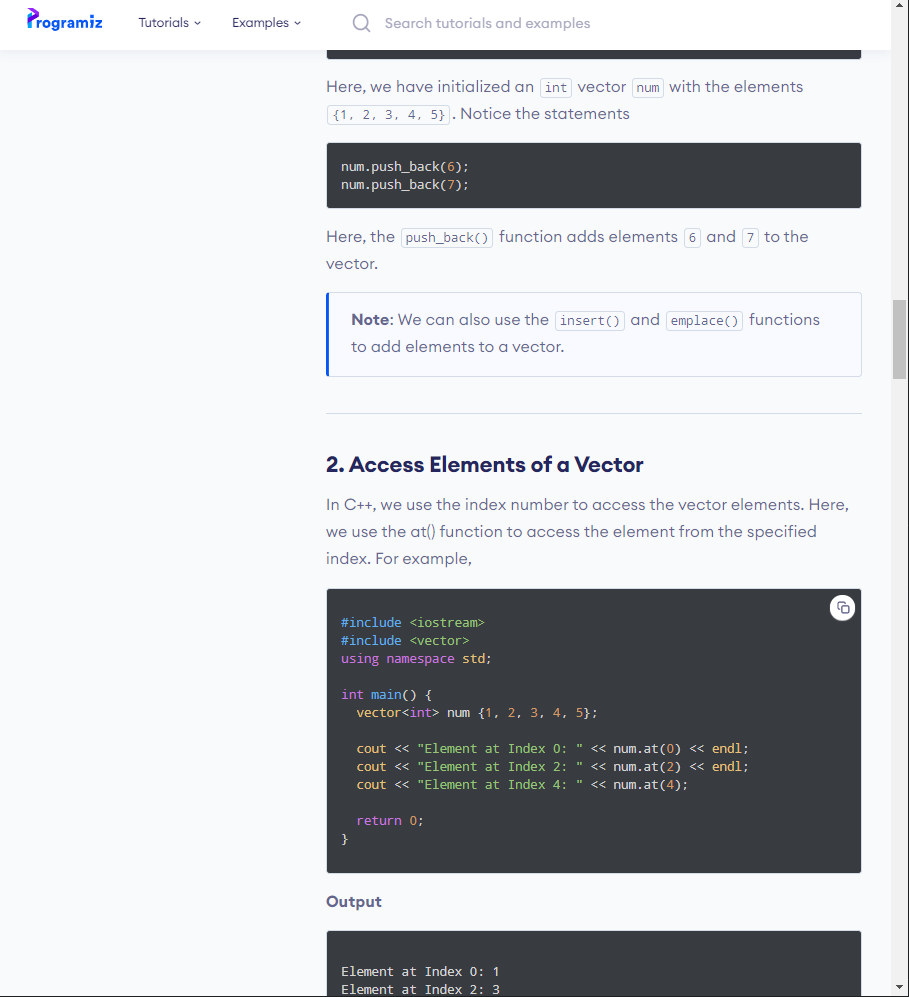The height and width of the screenshot is (997, 909).
Task: Click the 'int main() {' line
Action: tap(386, 694)
